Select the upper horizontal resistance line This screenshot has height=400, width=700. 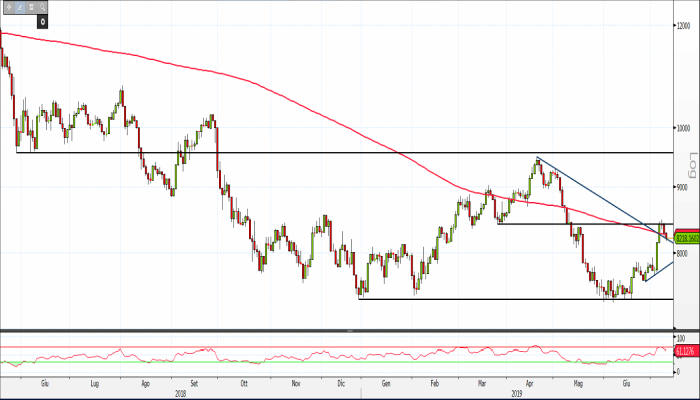tap(300, 153)
